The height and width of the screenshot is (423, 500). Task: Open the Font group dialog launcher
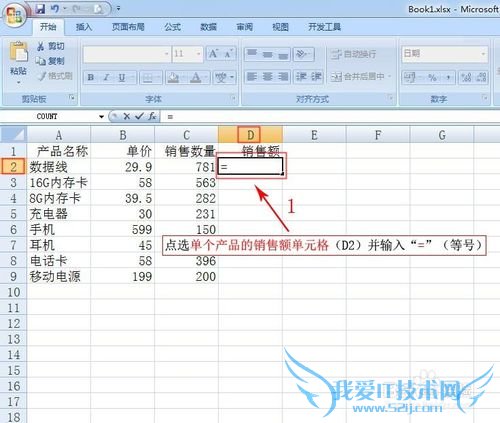click(x=233, y=98)
